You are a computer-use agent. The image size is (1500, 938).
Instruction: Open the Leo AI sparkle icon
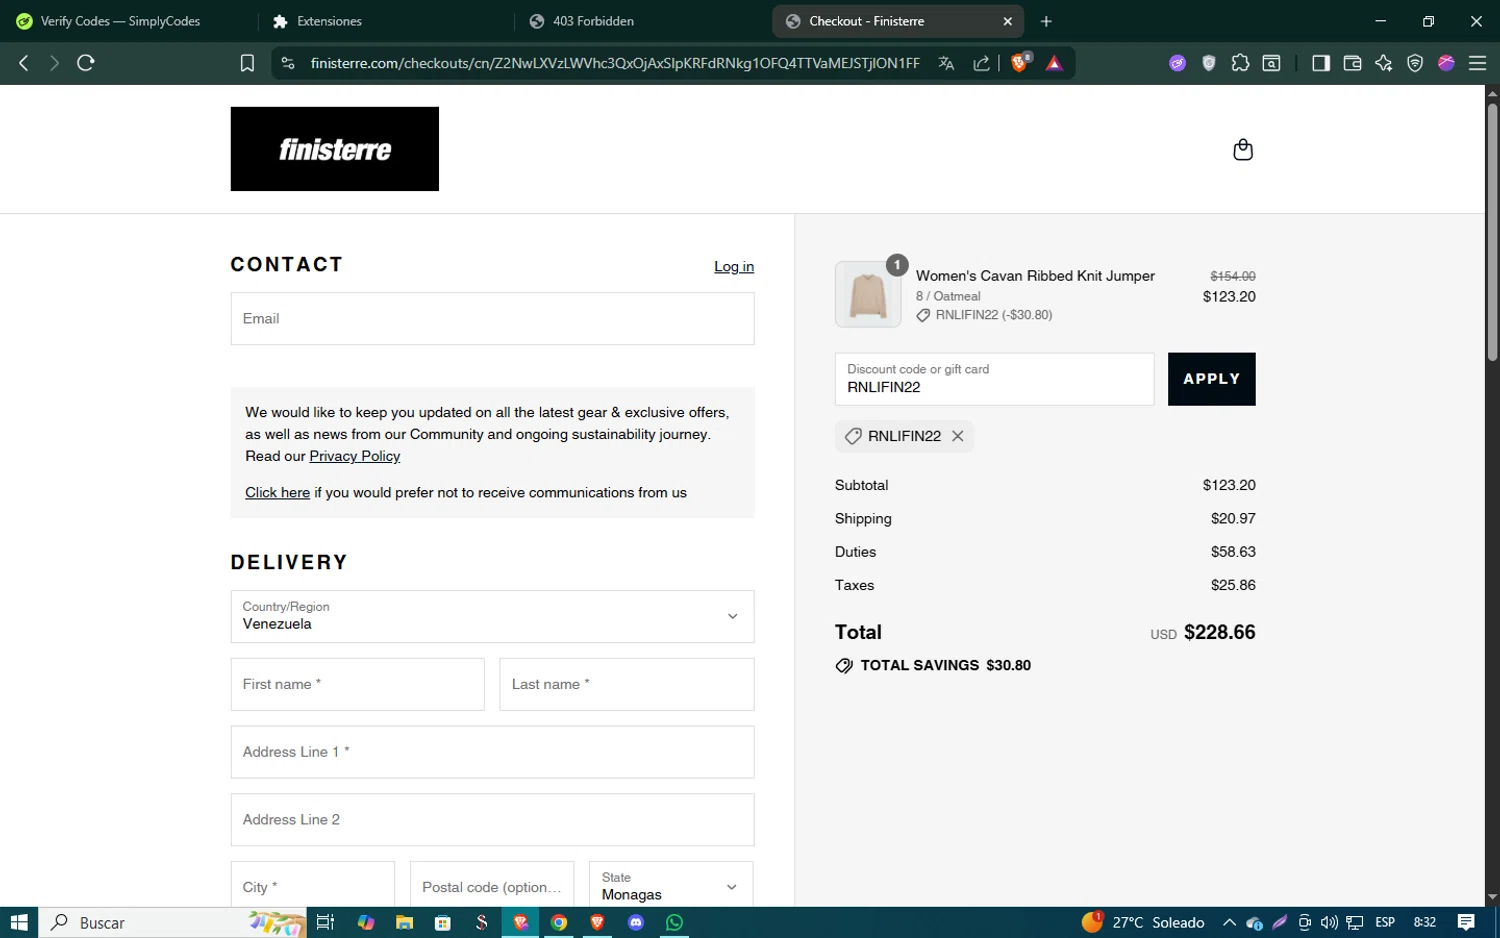1383,63
